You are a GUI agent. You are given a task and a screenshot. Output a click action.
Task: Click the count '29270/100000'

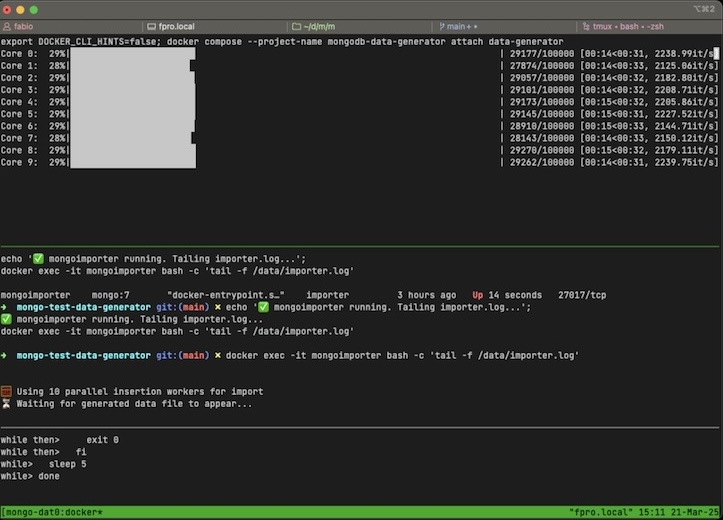point(542,150)
